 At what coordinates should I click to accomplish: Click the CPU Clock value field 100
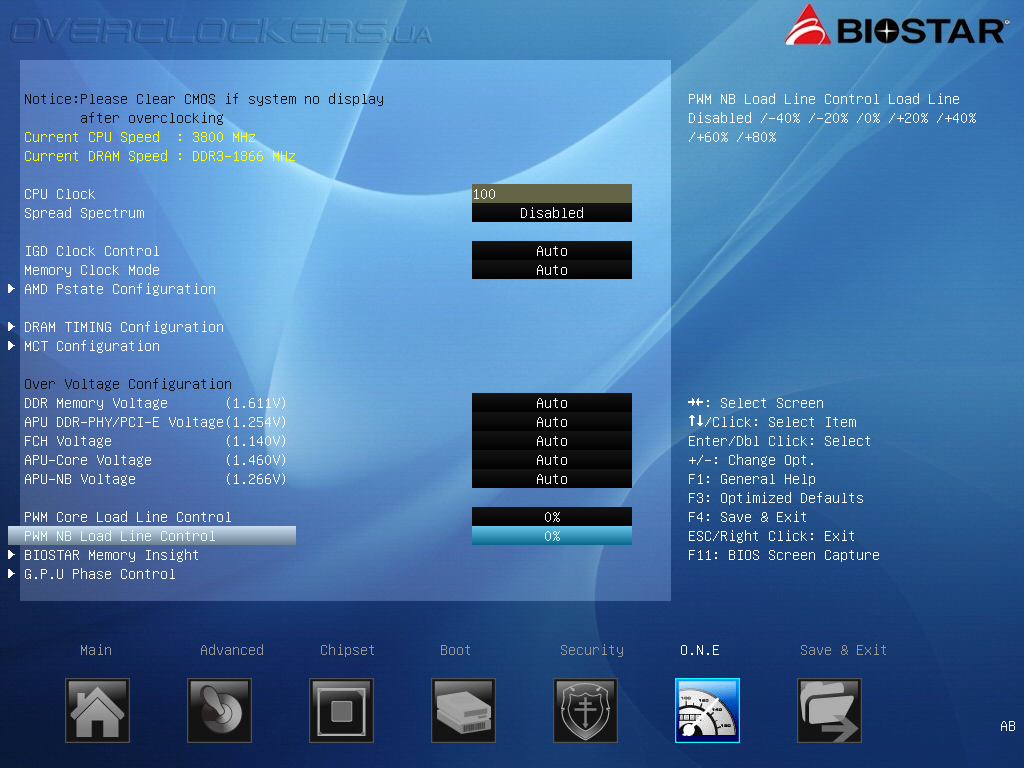point(552,194)
